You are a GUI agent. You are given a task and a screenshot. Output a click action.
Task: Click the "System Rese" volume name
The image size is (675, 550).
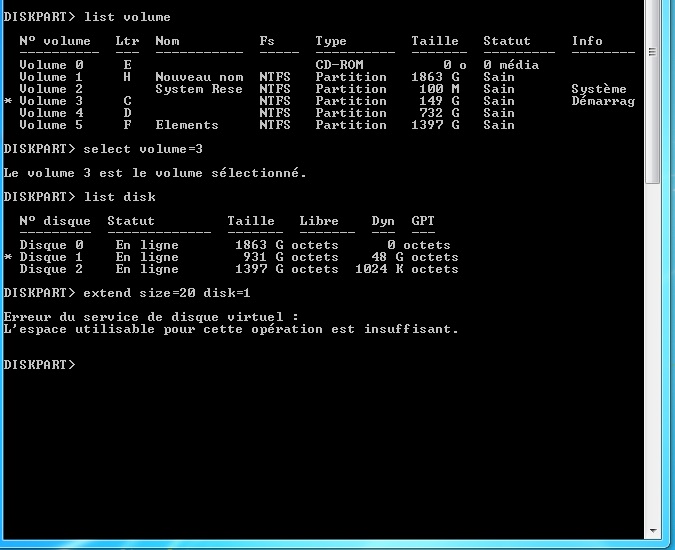[199, 89]
